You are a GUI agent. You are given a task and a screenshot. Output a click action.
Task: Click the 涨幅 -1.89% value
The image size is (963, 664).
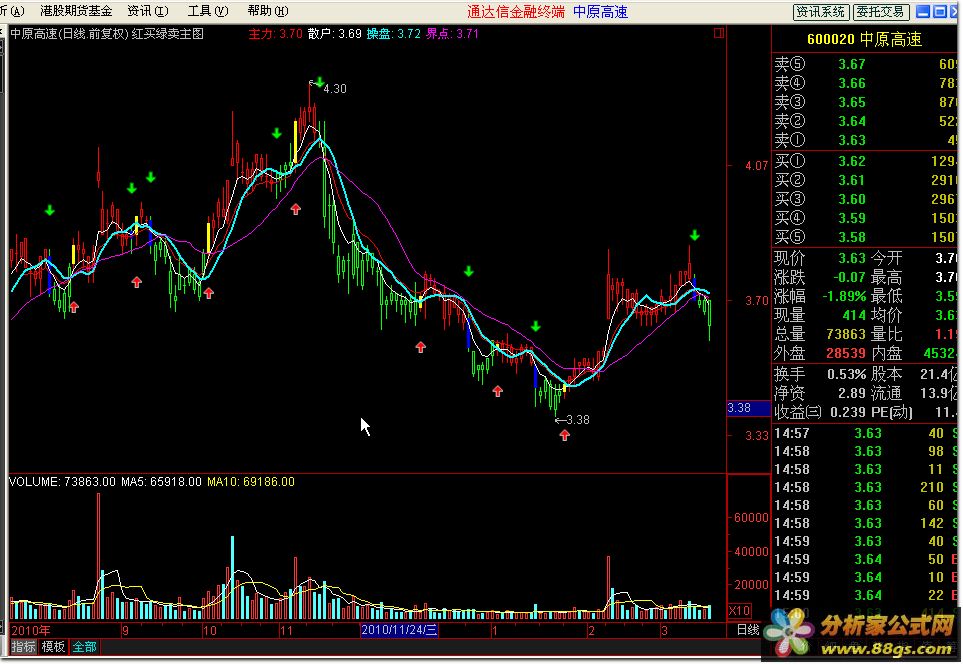pos(844,296)
